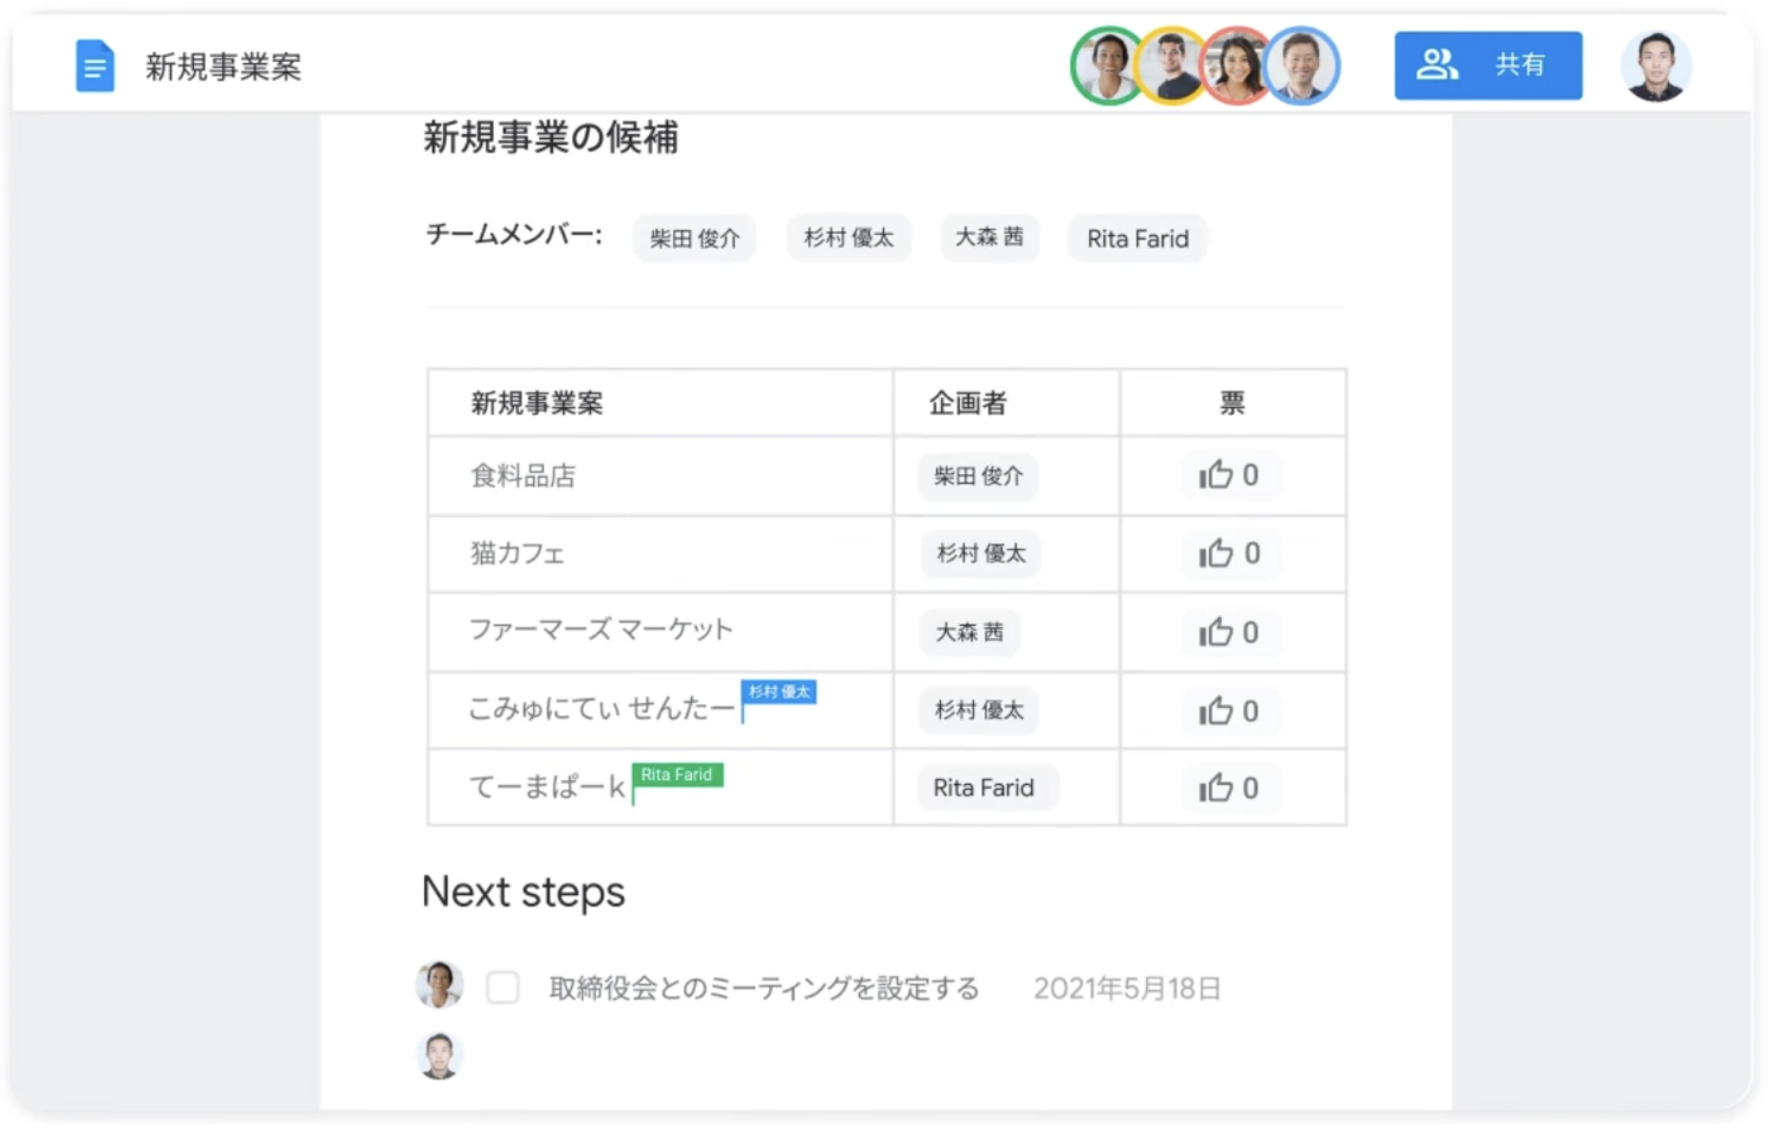This screenshot has width=1772, height=1128.
Task: Vote thumbs up for 食料品店
Action: pos(1230,475)
